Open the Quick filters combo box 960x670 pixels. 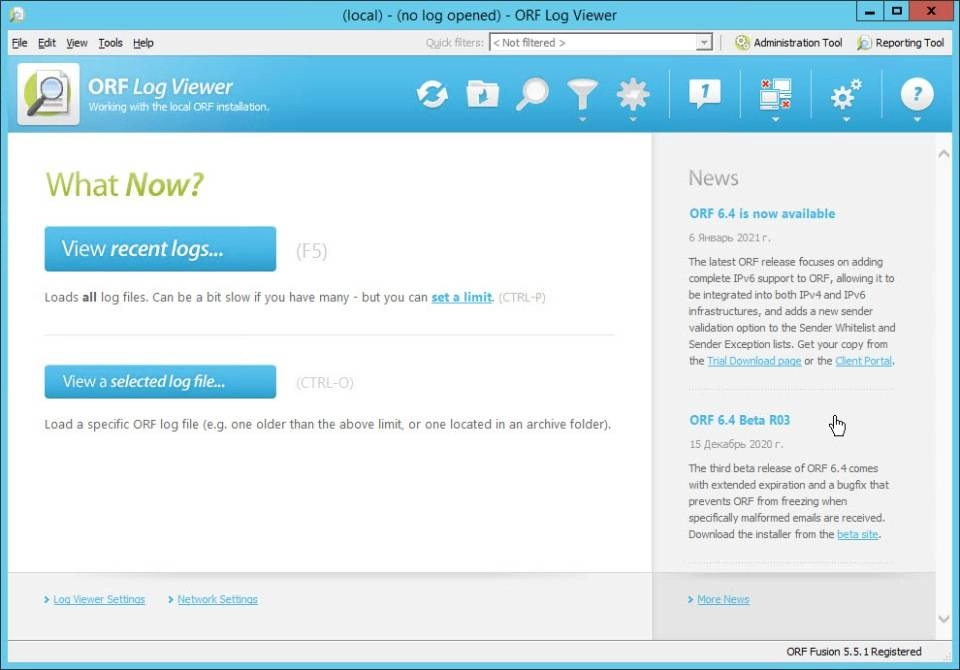601,42
